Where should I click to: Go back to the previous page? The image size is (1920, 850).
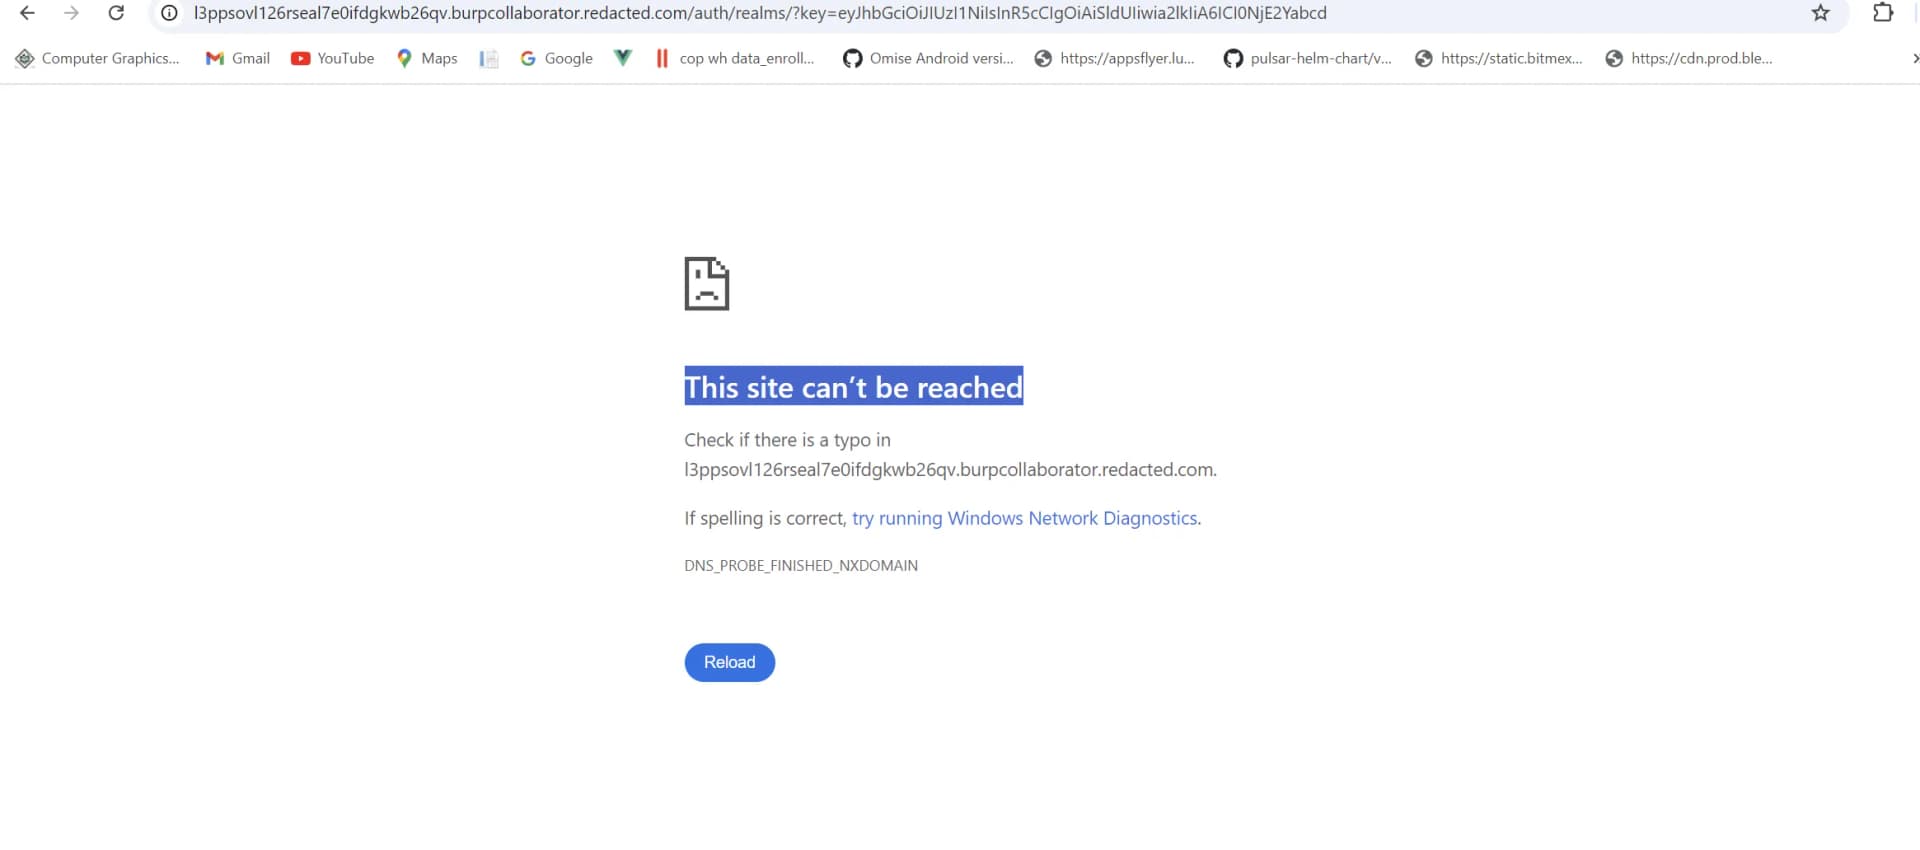(27, 13)
